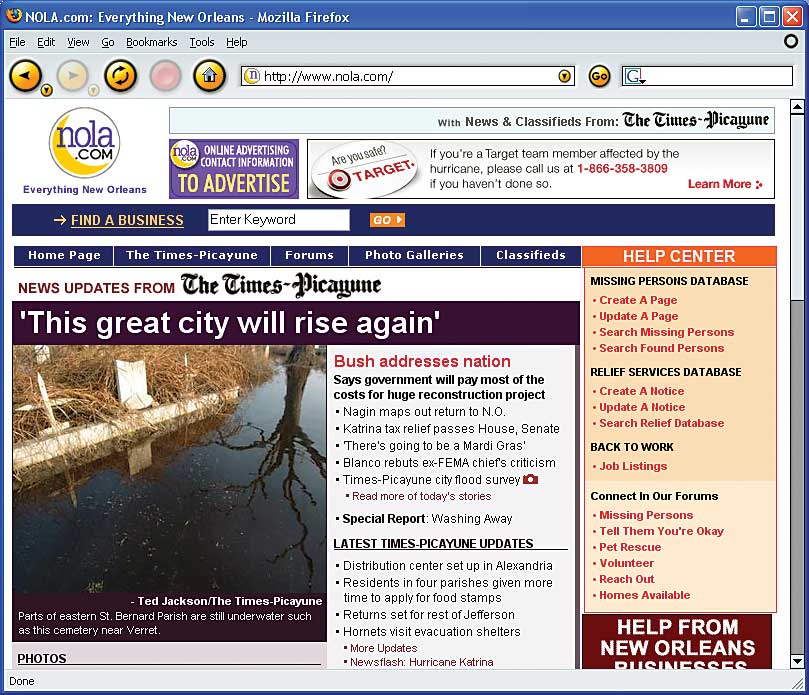Click orange GO button in business search

387,220
